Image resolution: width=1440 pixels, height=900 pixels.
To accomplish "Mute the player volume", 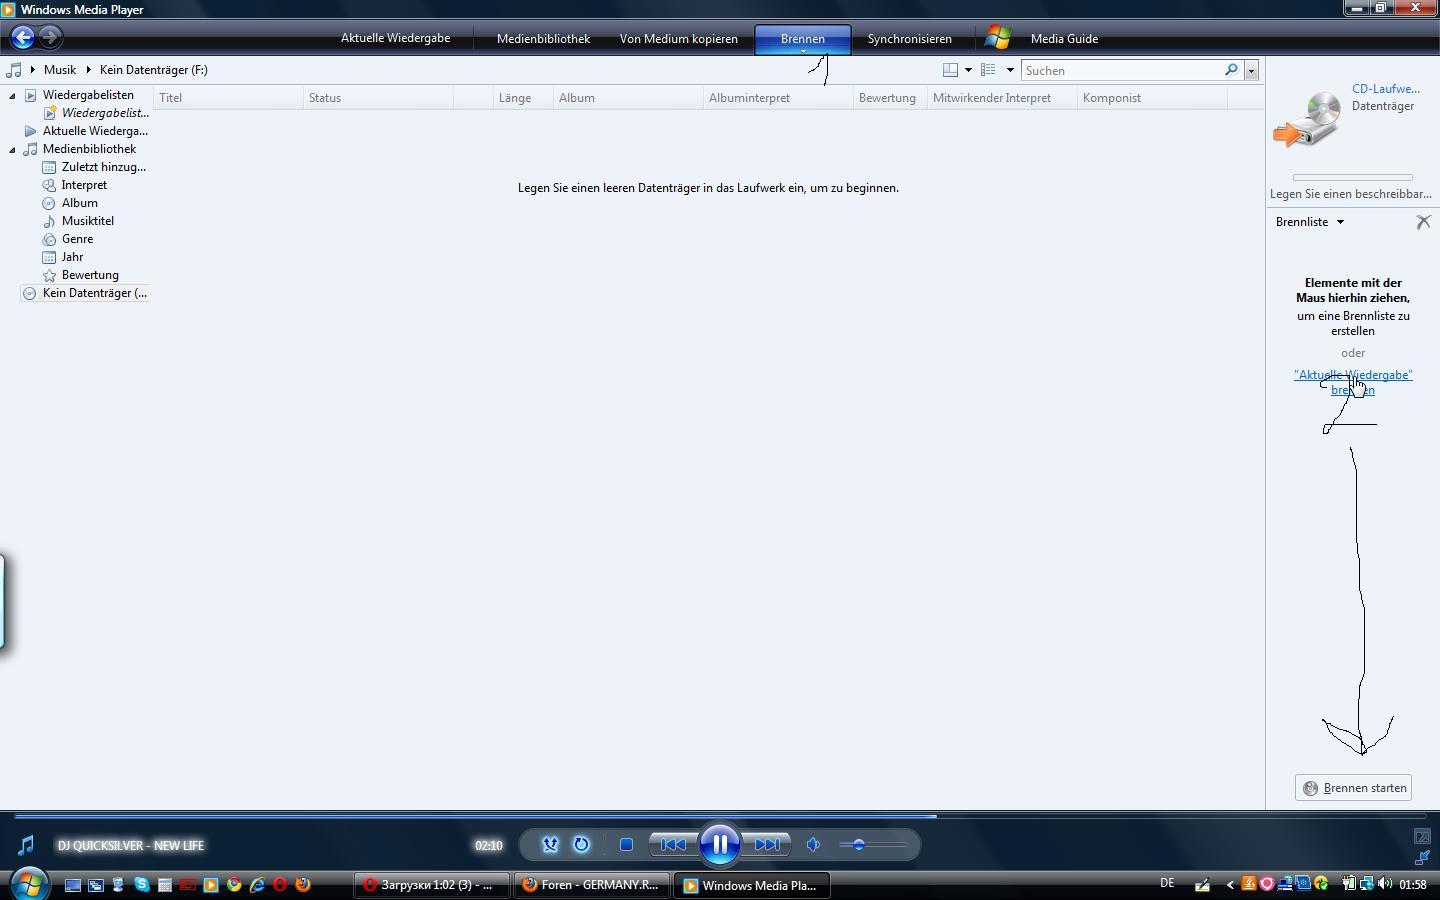I will tap(813, 845).
